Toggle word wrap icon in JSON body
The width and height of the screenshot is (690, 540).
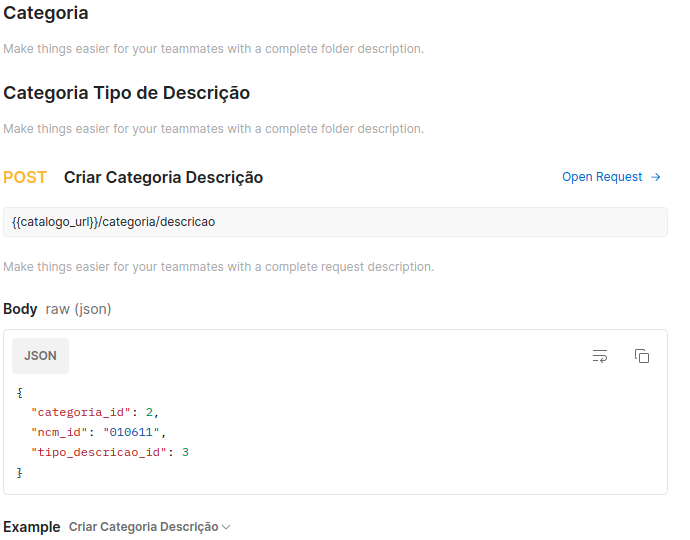600,356
